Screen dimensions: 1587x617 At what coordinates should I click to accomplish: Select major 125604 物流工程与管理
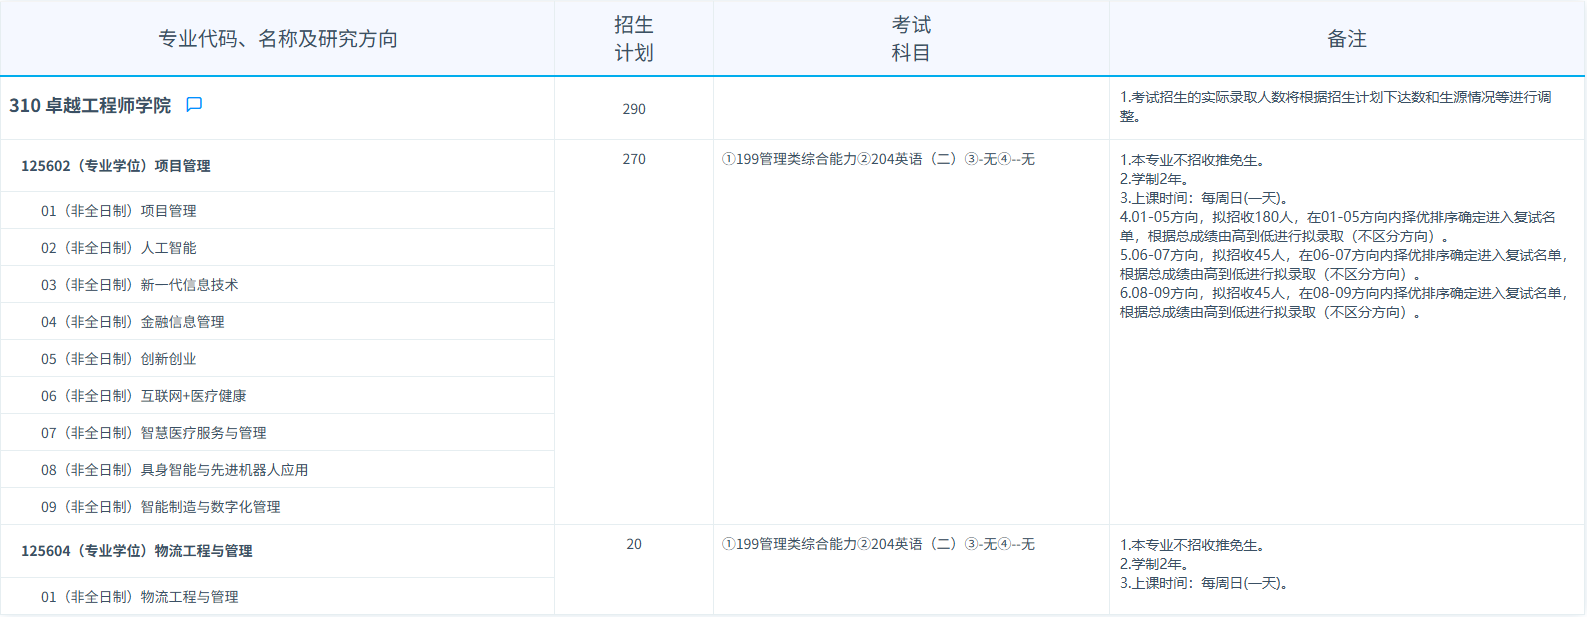click(x=137, y=551)
